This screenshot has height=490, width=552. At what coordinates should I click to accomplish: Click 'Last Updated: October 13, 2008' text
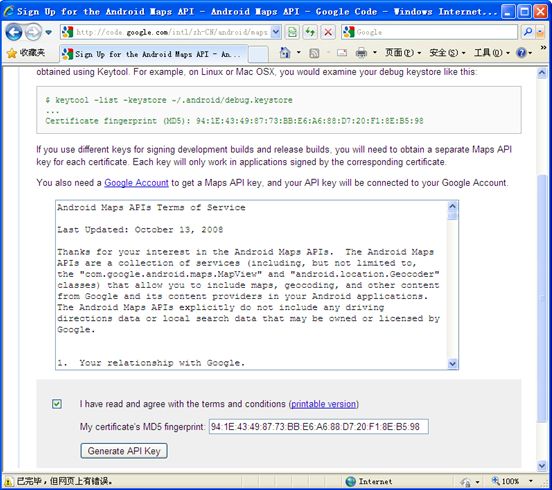(x=140, y=230)
